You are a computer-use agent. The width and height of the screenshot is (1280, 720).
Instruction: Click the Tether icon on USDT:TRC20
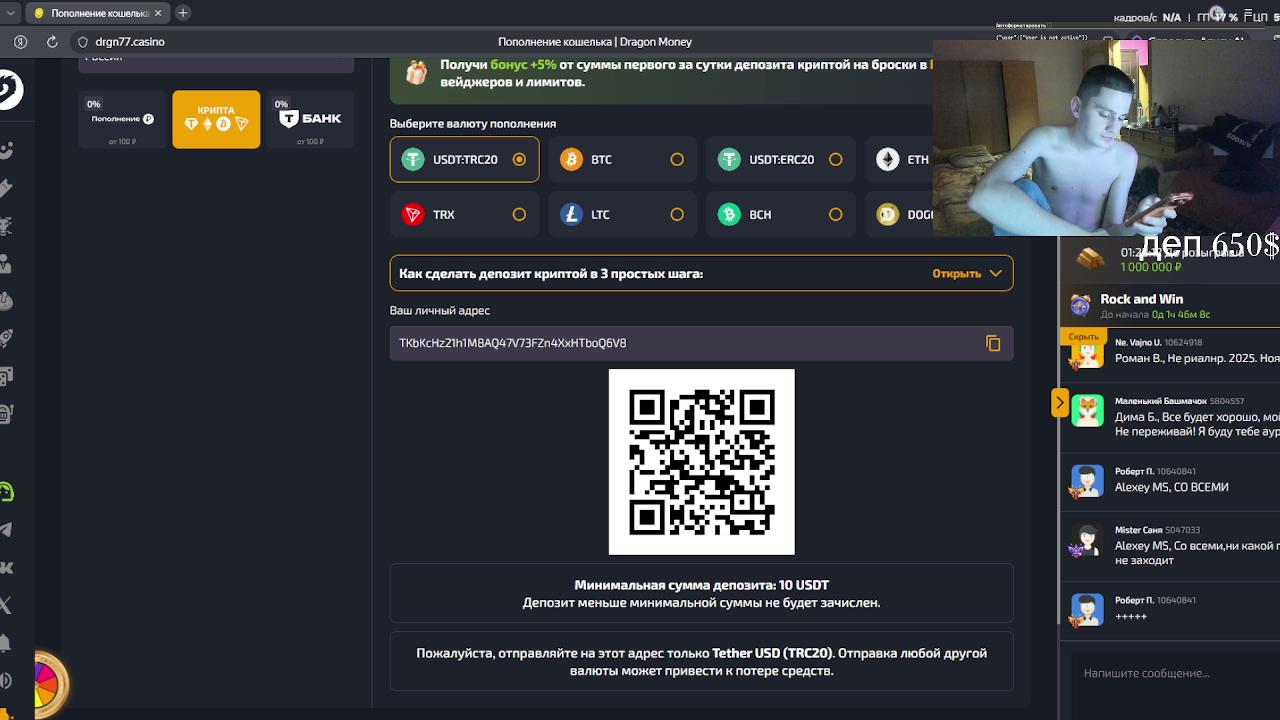pyautogui.click(x=413, y=159)
